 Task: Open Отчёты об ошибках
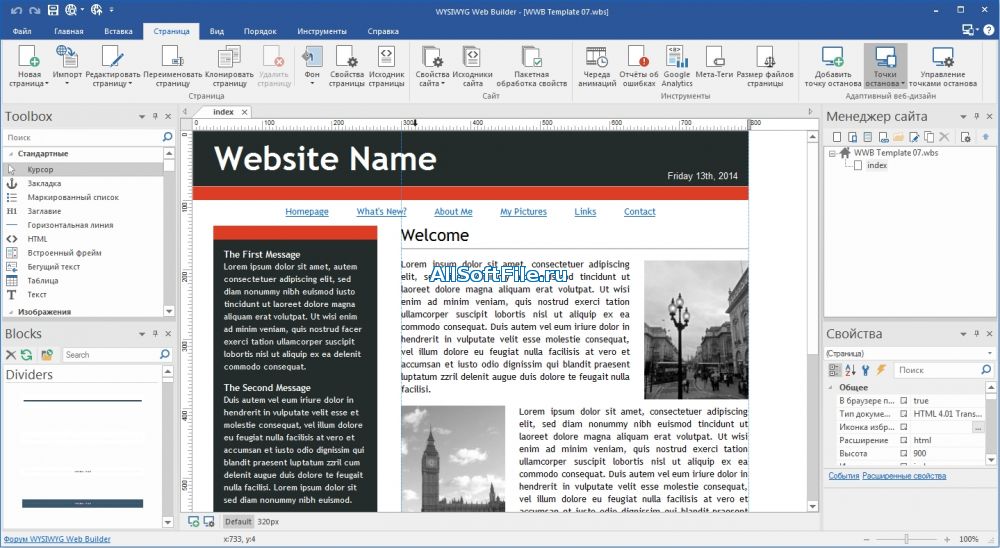pyautogui.click(x=638, y=66)
